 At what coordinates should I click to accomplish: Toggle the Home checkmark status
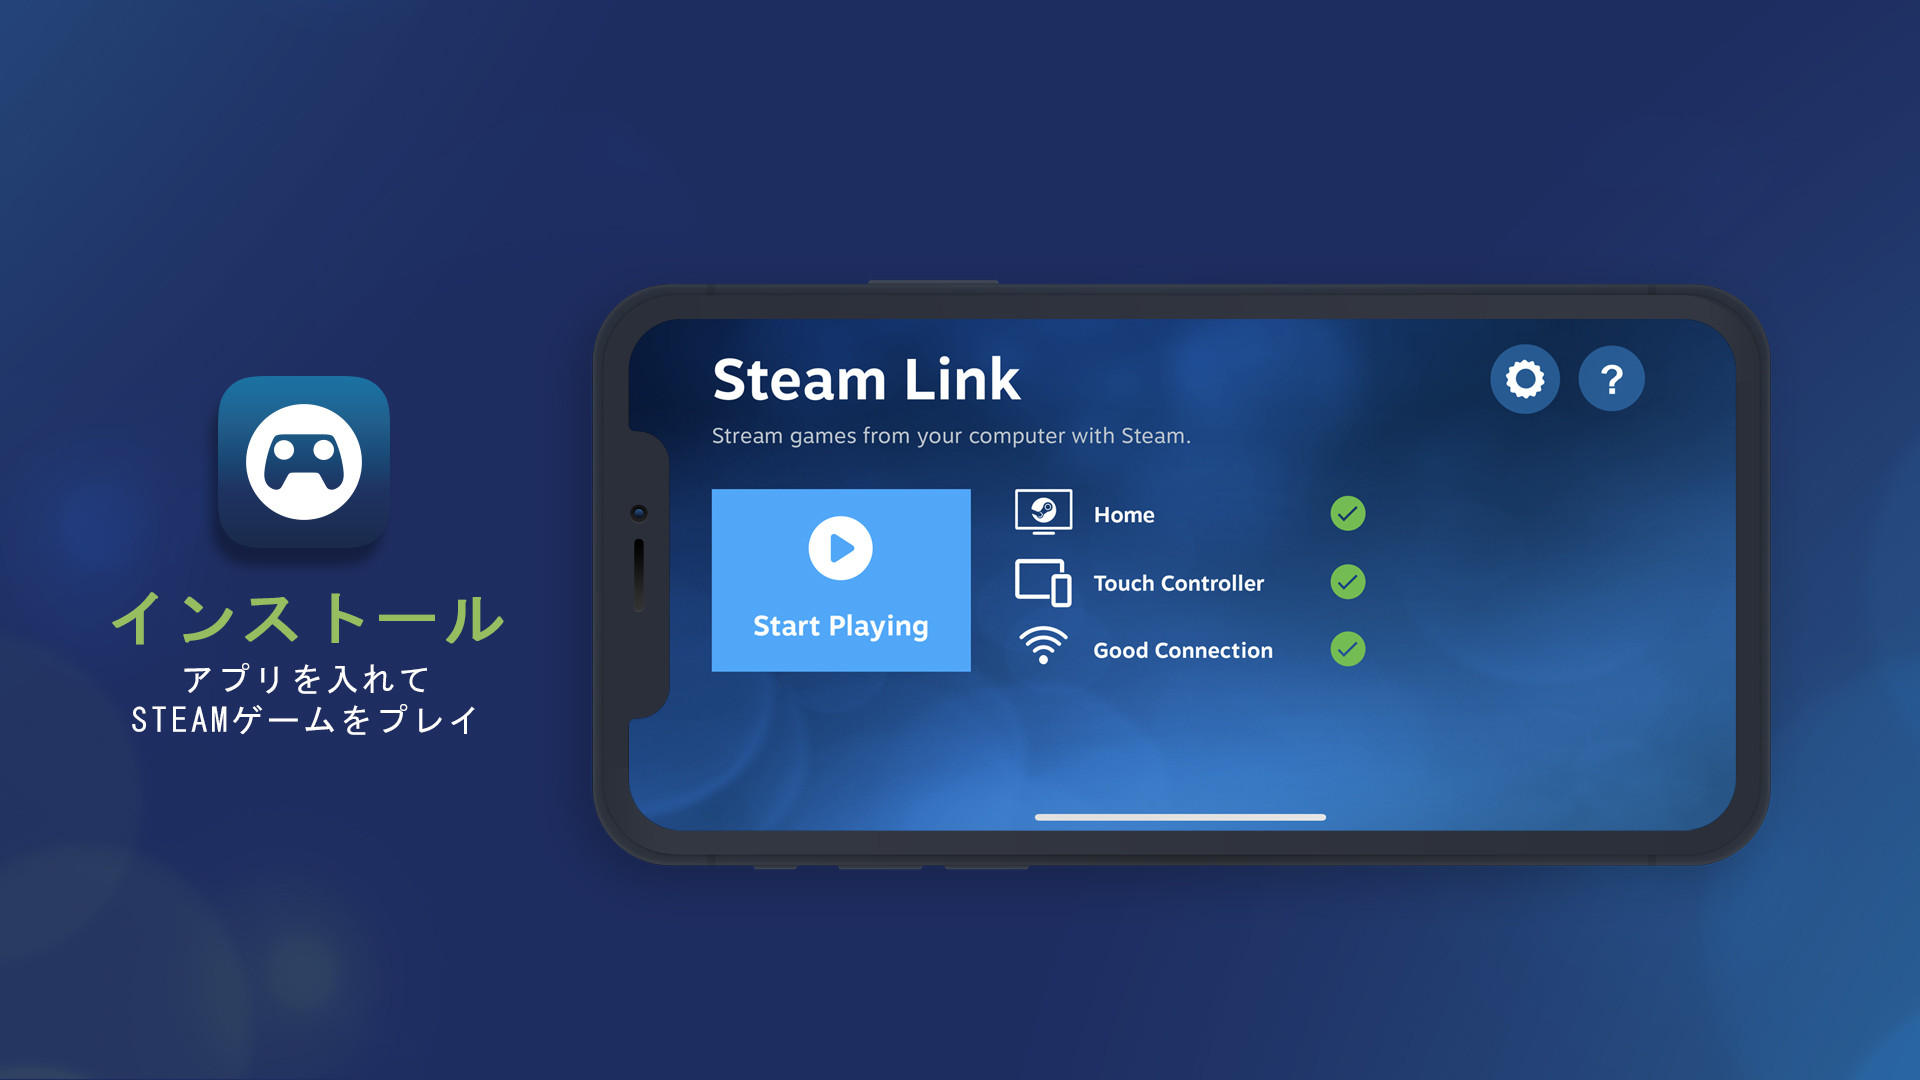[x=1346, y=513]
